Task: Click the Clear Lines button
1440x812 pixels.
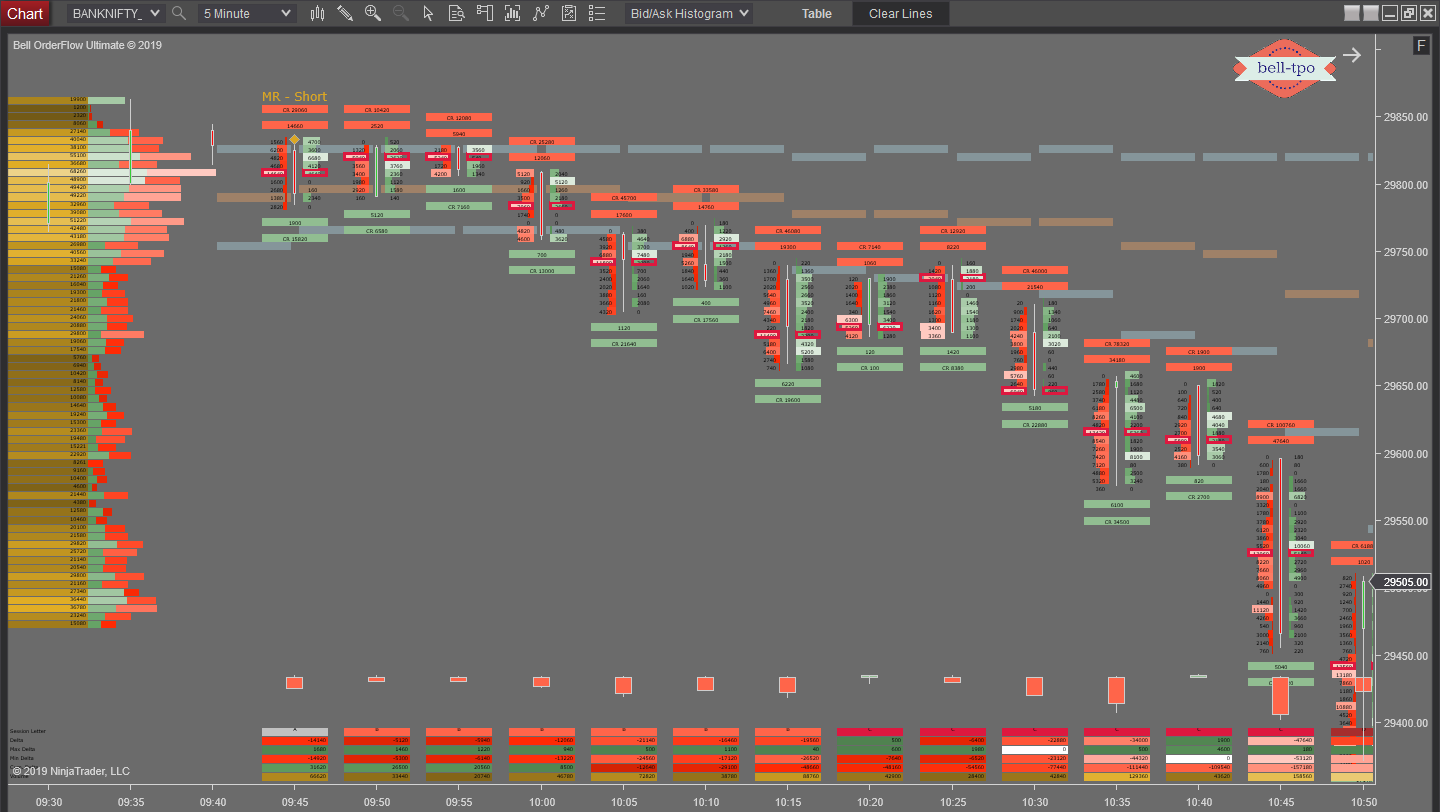Action: [x=901, y=14]
